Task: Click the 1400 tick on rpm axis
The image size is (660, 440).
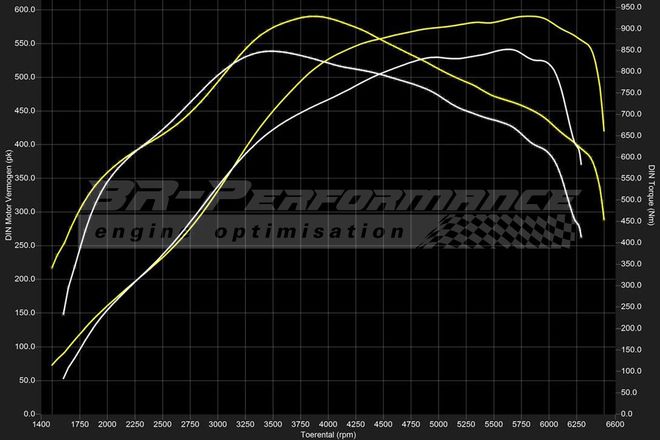Action: point(41,424)
